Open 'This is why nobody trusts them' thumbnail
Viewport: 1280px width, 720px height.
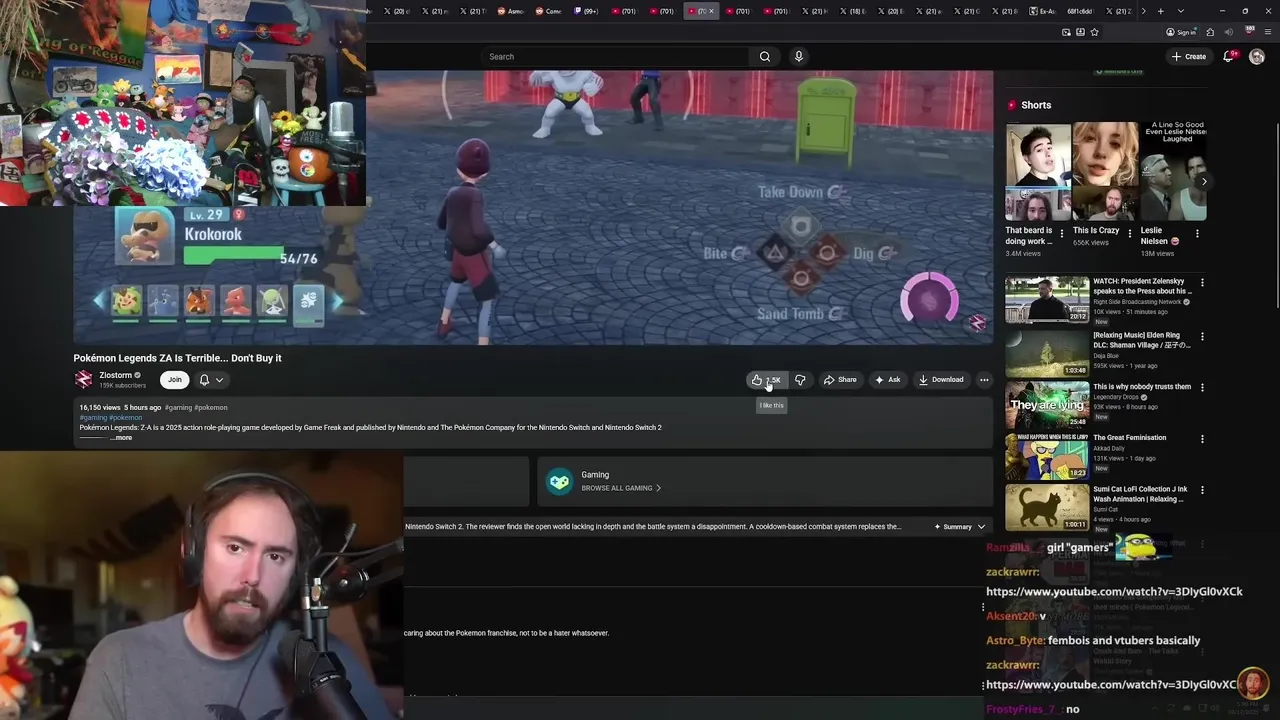tap(1047, 404)
